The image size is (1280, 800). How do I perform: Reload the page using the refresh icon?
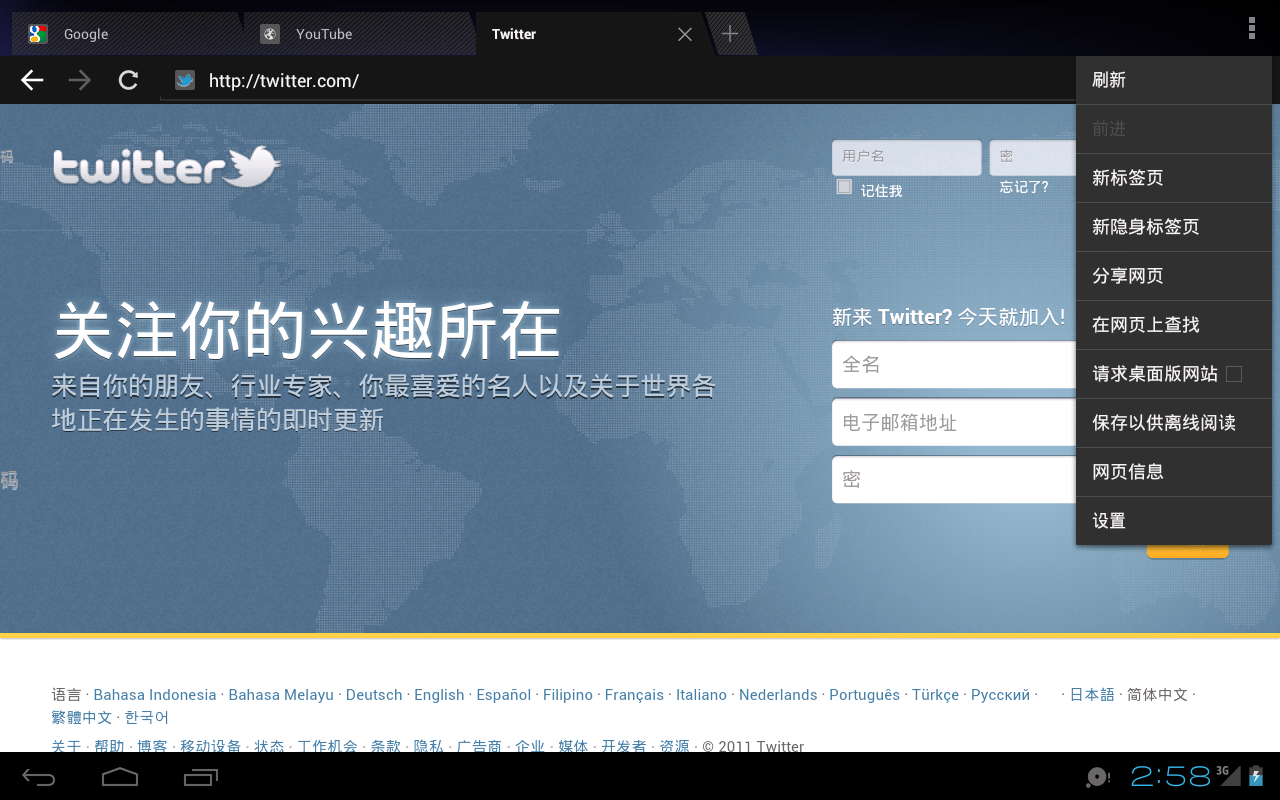(x=128, y=80)
